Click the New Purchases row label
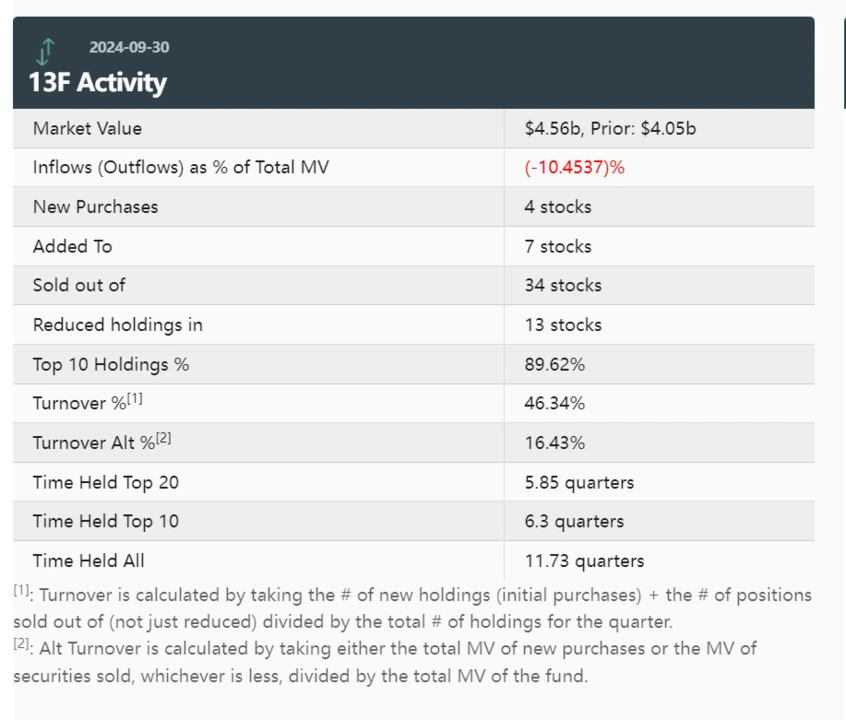The width and height of the screenshot is (846, 720). tap(95, 207)
